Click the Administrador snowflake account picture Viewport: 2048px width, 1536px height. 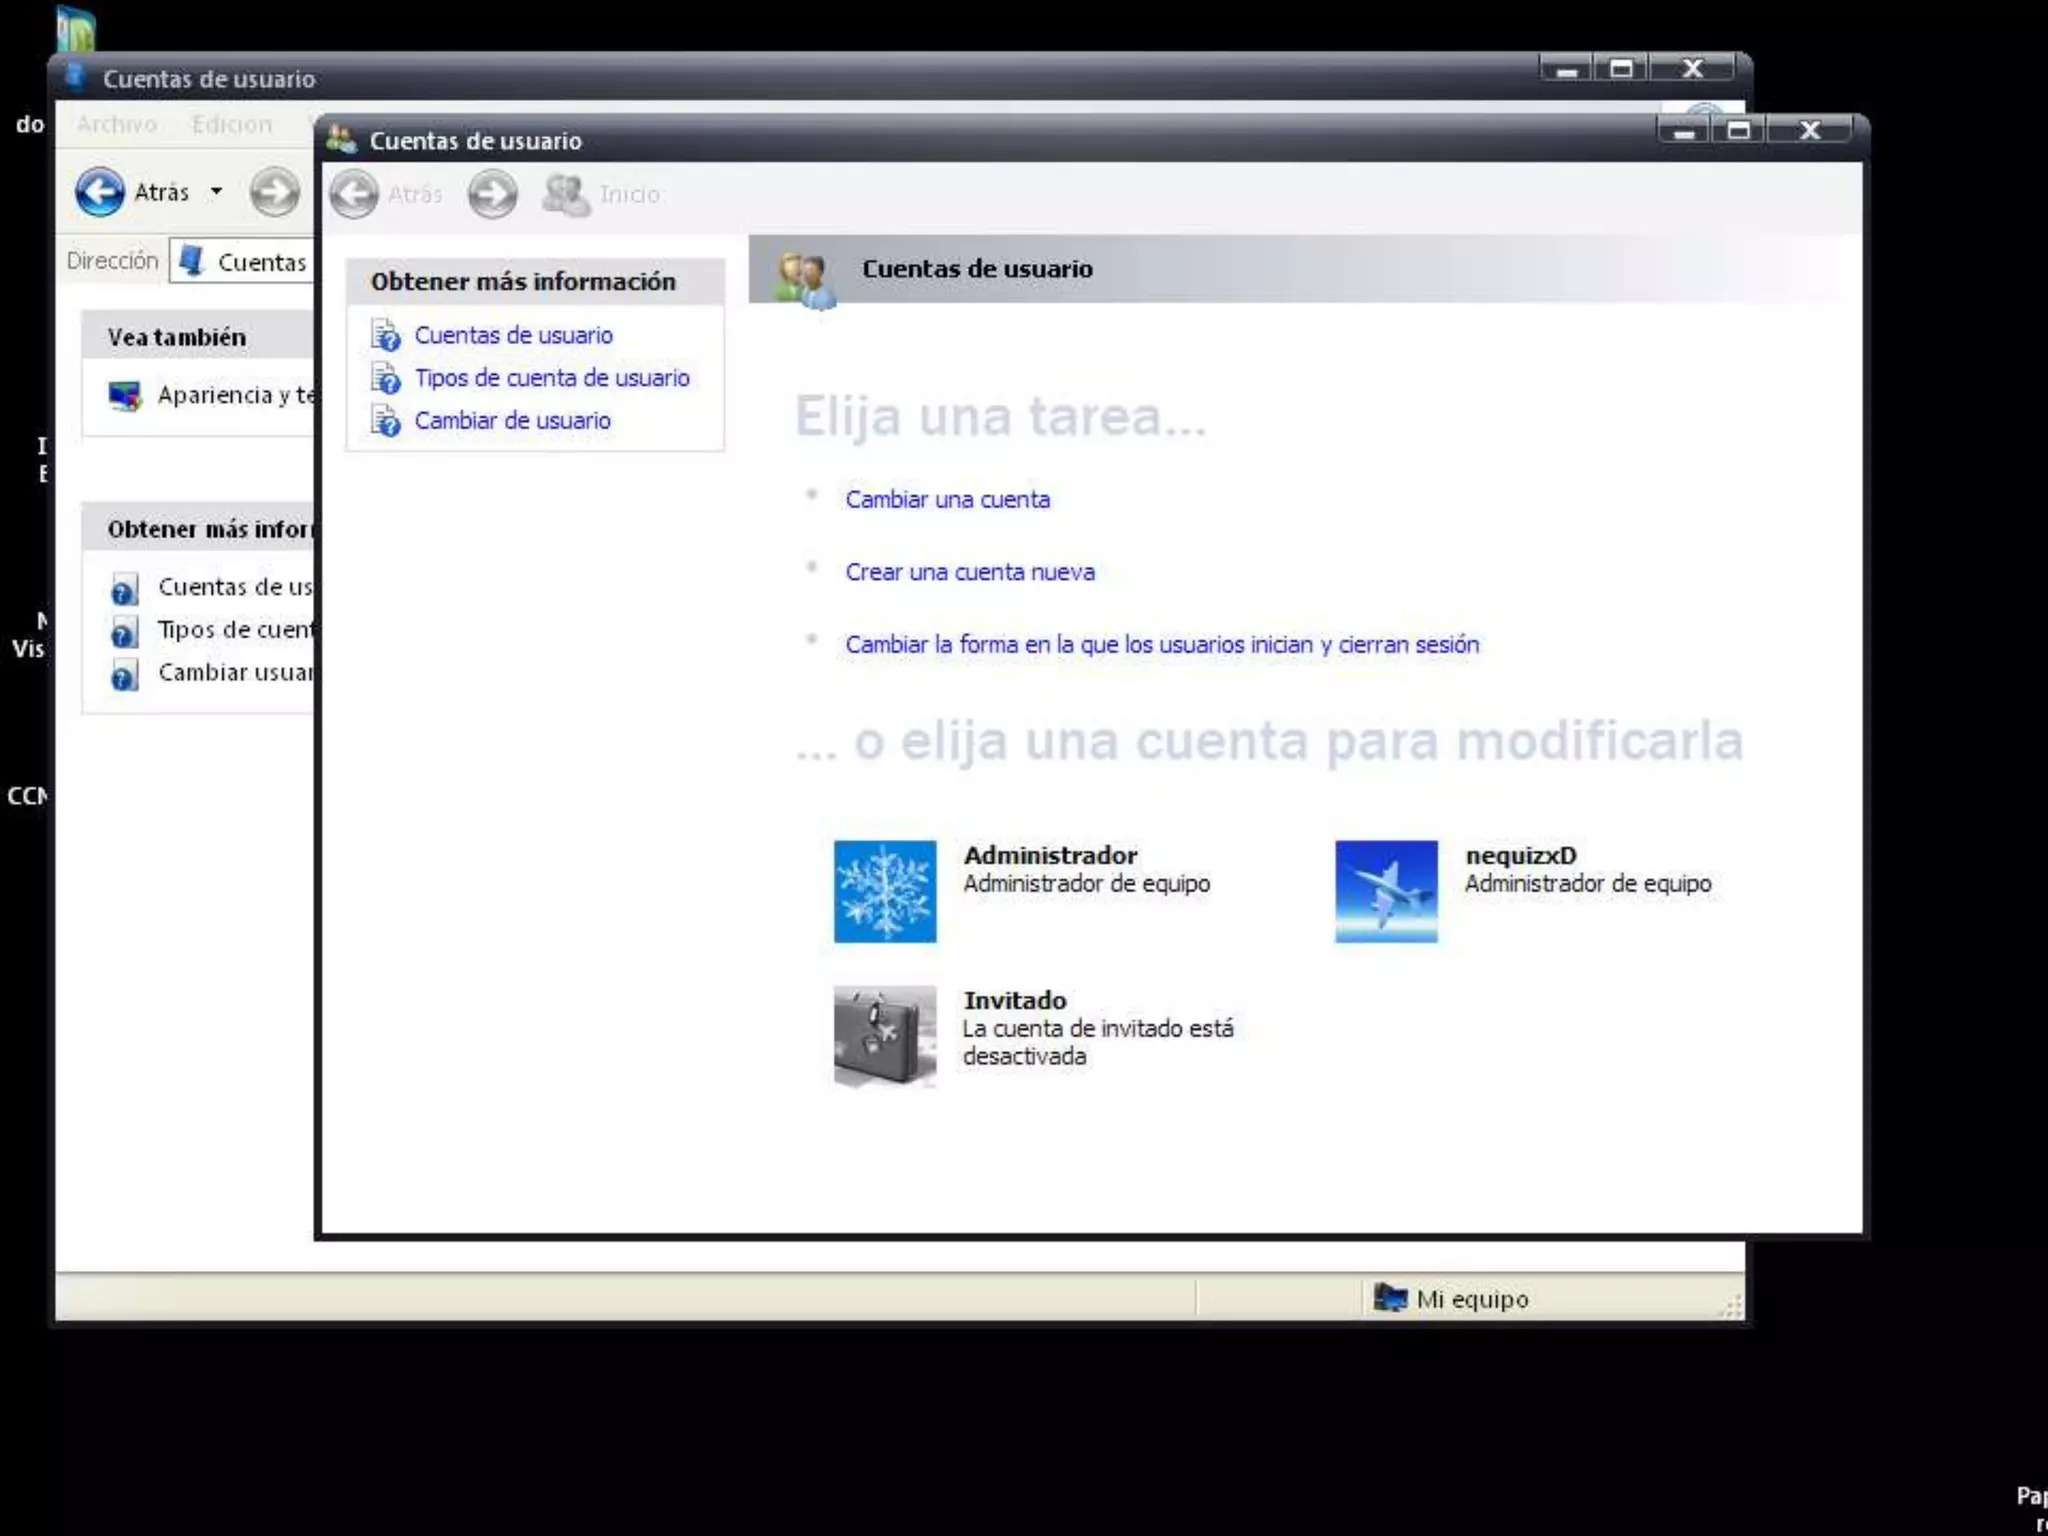pyautogui.click(x=885, y=891)
